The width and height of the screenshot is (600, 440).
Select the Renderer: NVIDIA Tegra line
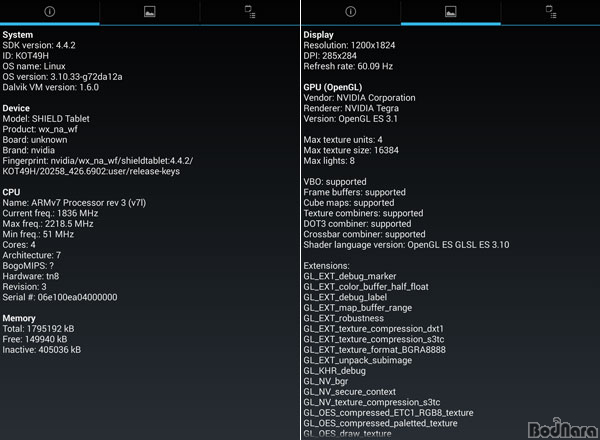(x=351, y=108)
